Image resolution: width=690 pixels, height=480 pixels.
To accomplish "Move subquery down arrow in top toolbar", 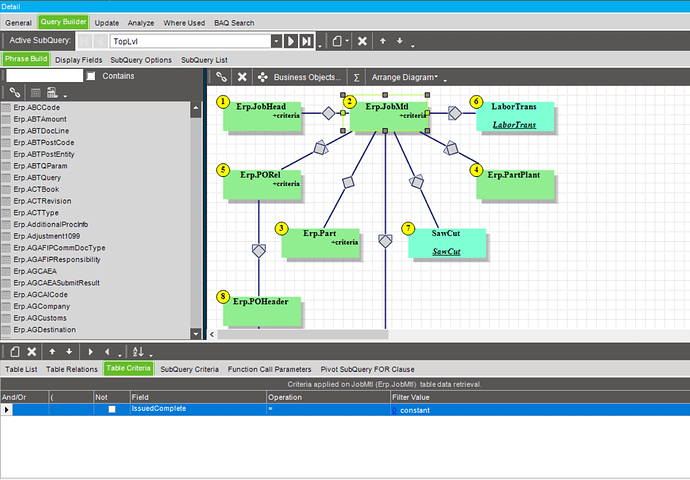I will (x=400, y=41).
